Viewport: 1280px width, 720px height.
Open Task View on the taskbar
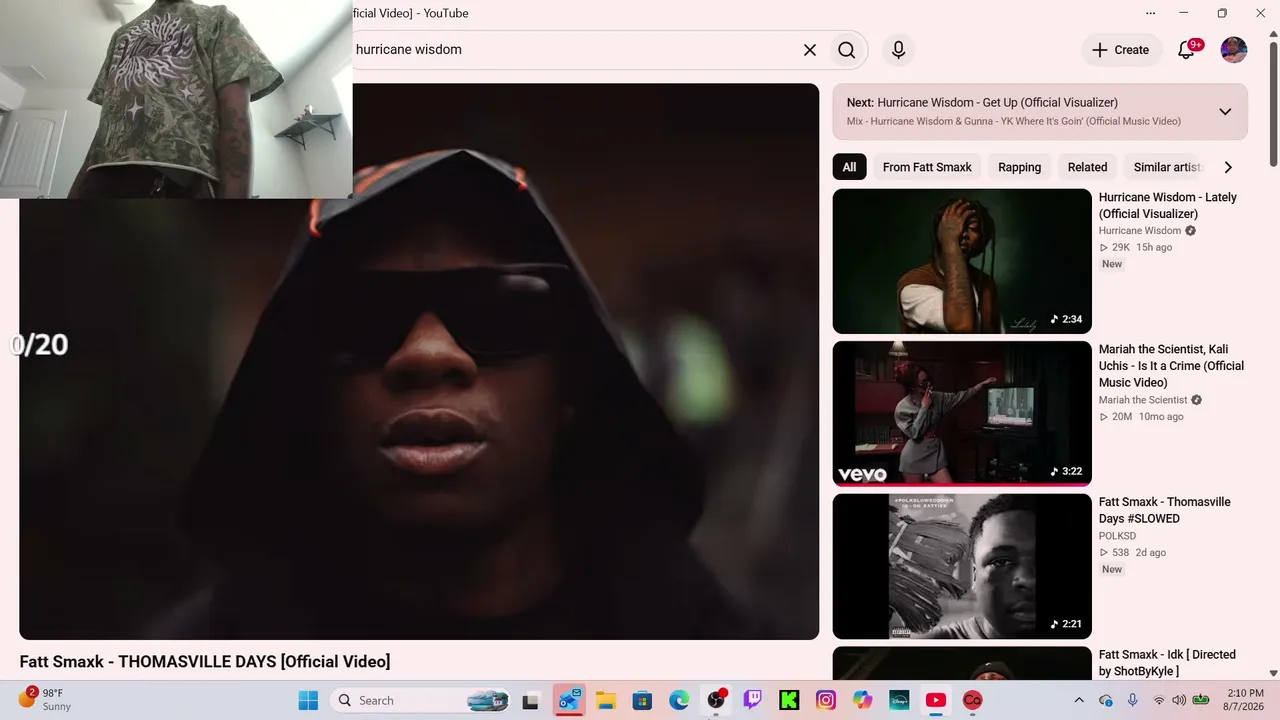[530, 700]
